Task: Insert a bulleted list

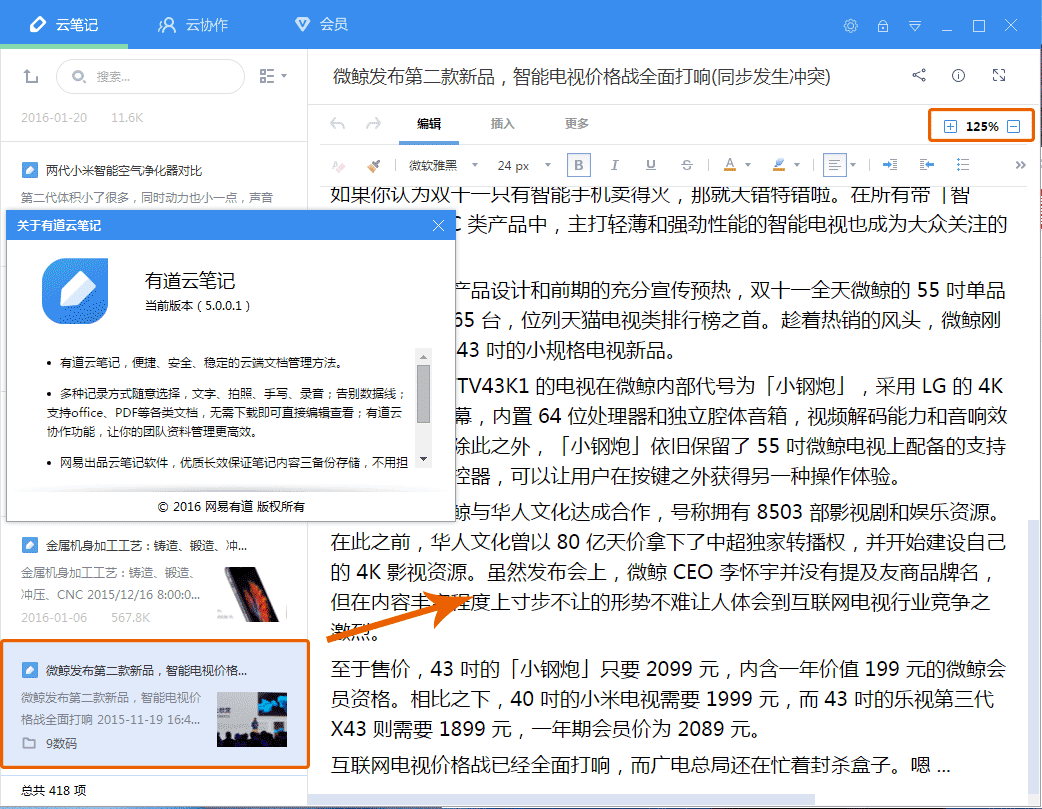Action: pos(963,165)
